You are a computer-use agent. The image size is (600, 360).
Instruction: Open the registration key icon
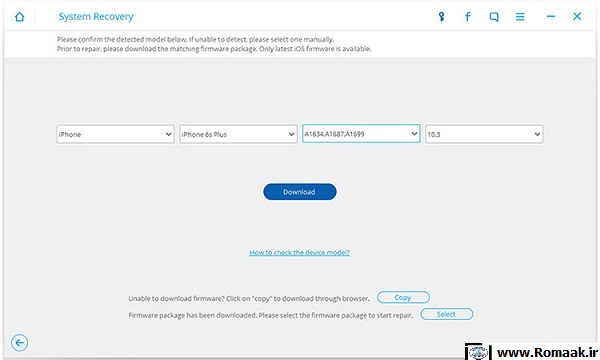441,16
